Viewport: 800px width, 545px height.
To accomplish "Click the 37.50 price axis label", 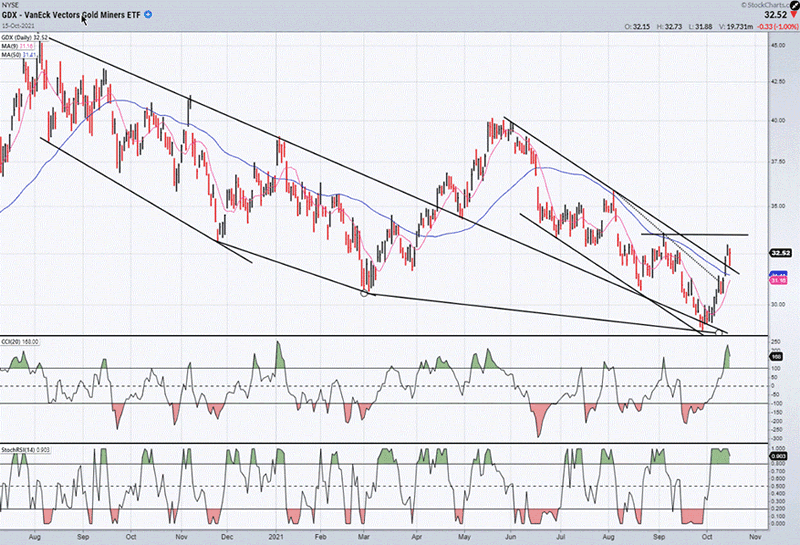I will pyautogui.click(x=778, y=162).
